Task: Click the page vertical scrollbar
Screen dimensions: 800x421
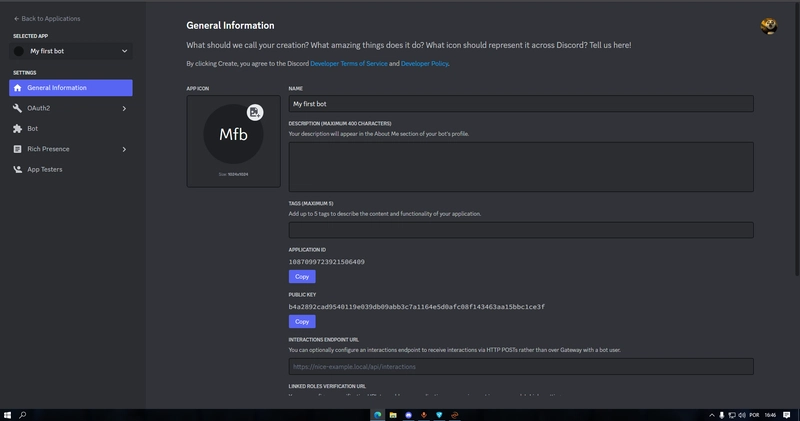Action: tap(797, 140)
